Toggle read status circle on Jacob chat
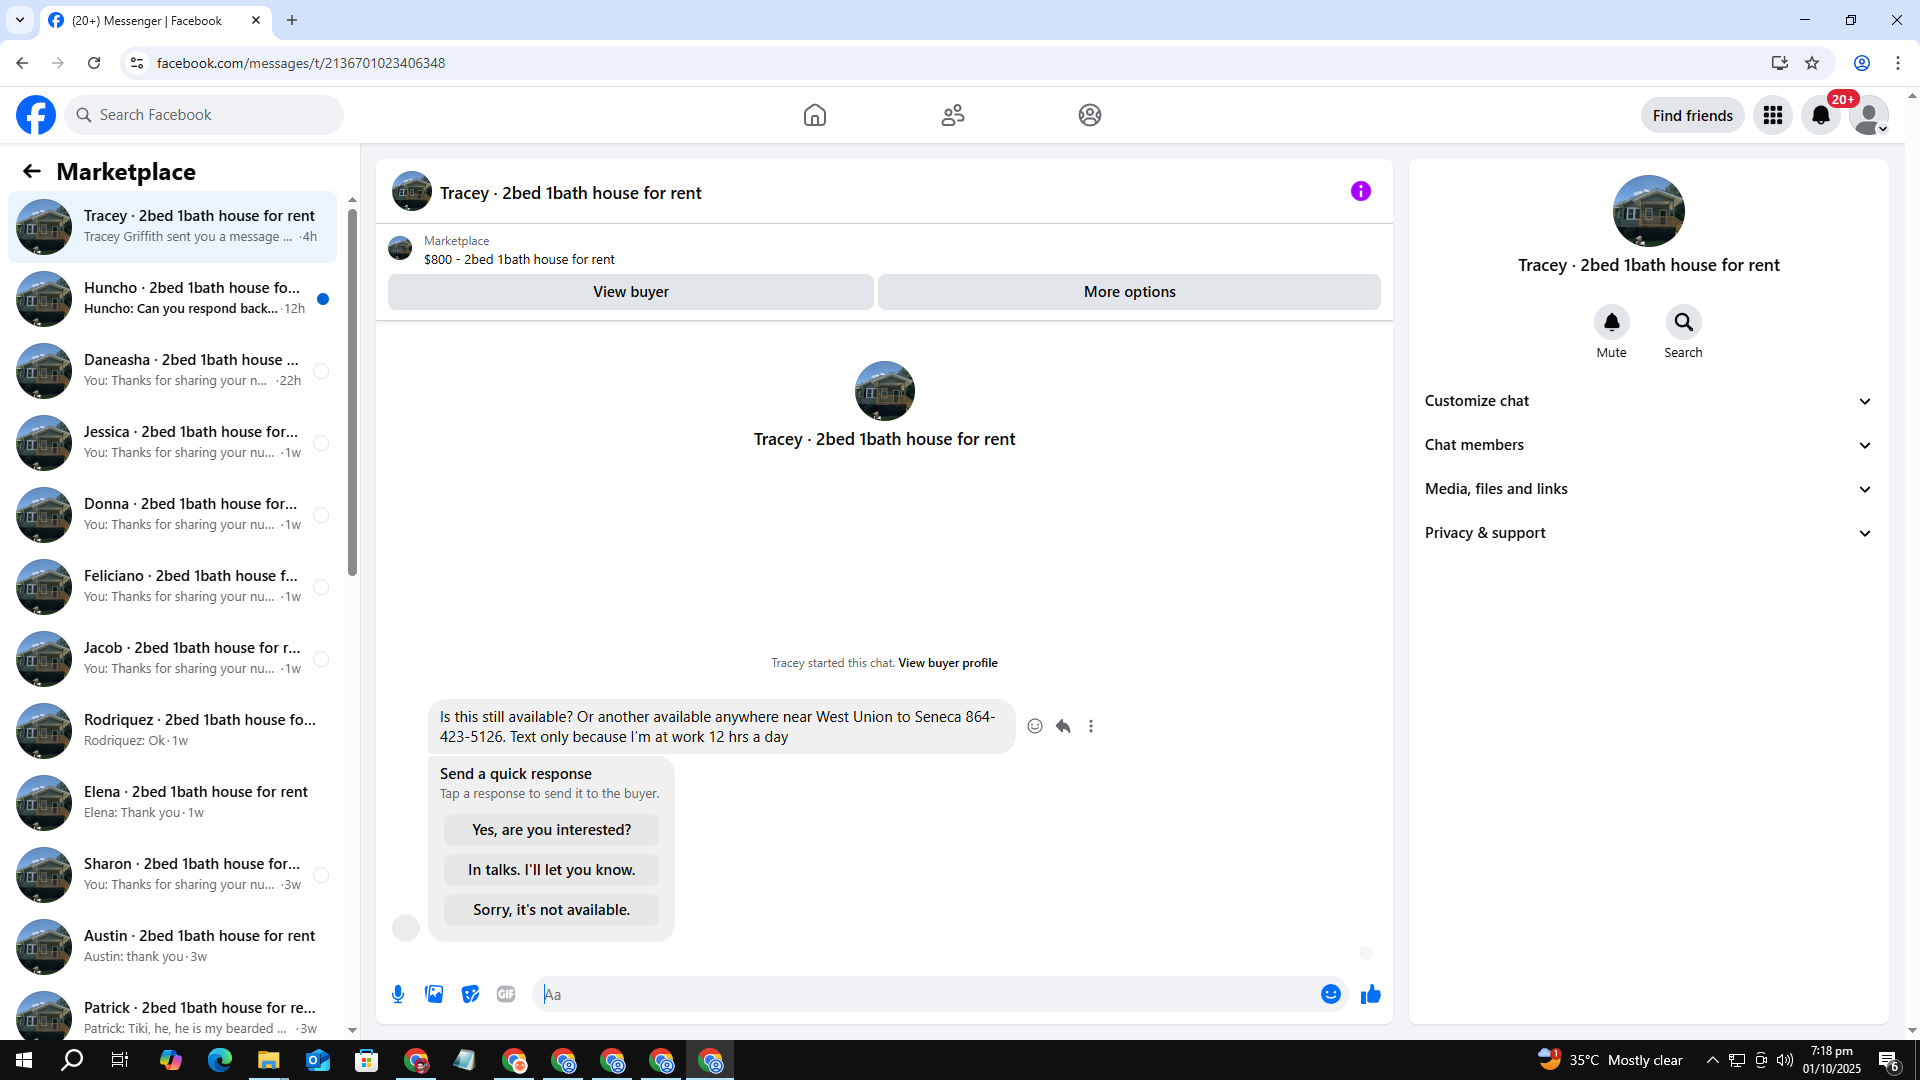This screenshot has width=1920, height=1080. [321, 659]
